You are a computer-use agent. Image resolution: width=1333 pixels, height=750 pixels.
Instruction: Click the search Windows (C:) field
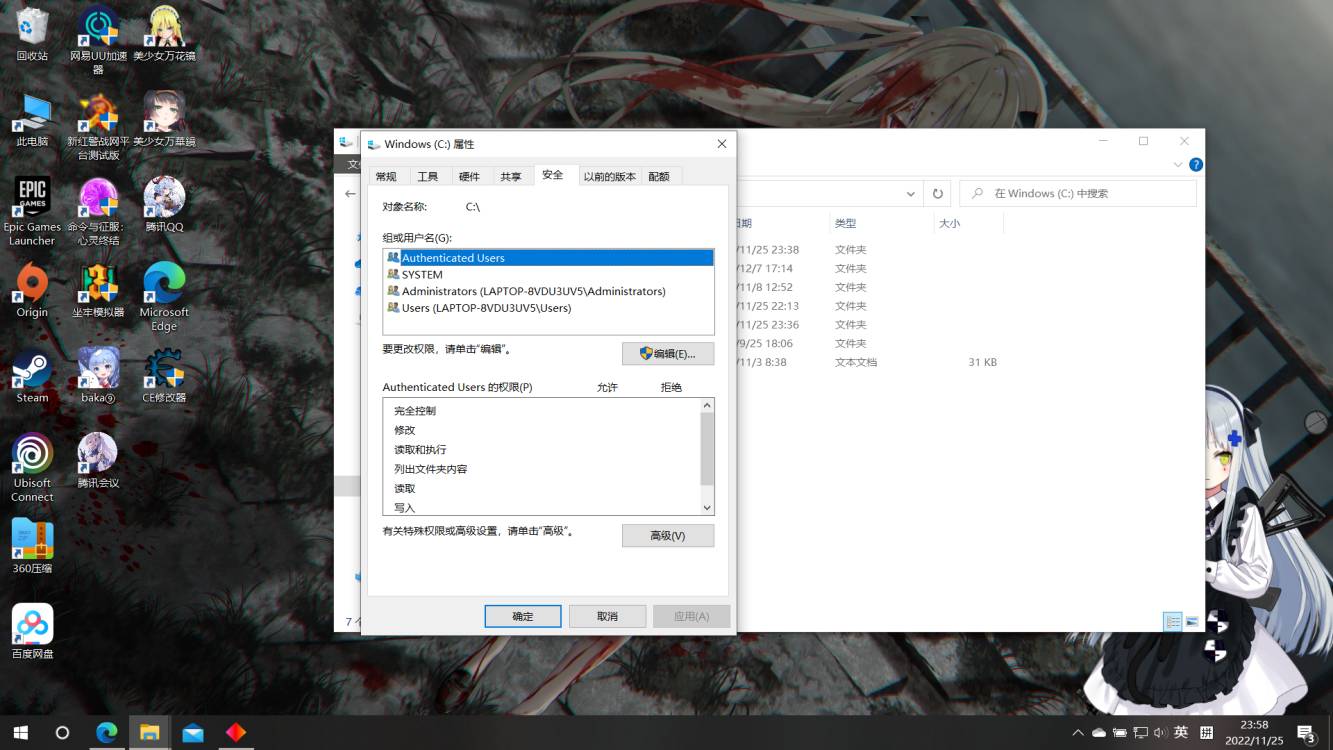pyautogui.click(x=1078, y=194)
